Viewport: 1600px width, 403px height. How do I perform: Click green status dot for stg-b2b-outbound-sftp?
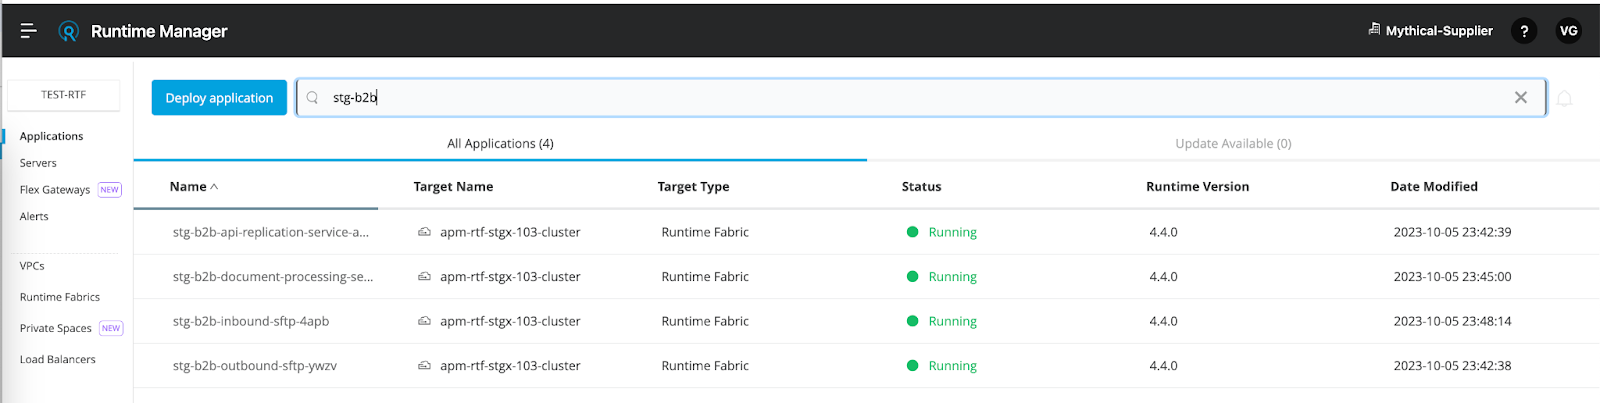912,366
